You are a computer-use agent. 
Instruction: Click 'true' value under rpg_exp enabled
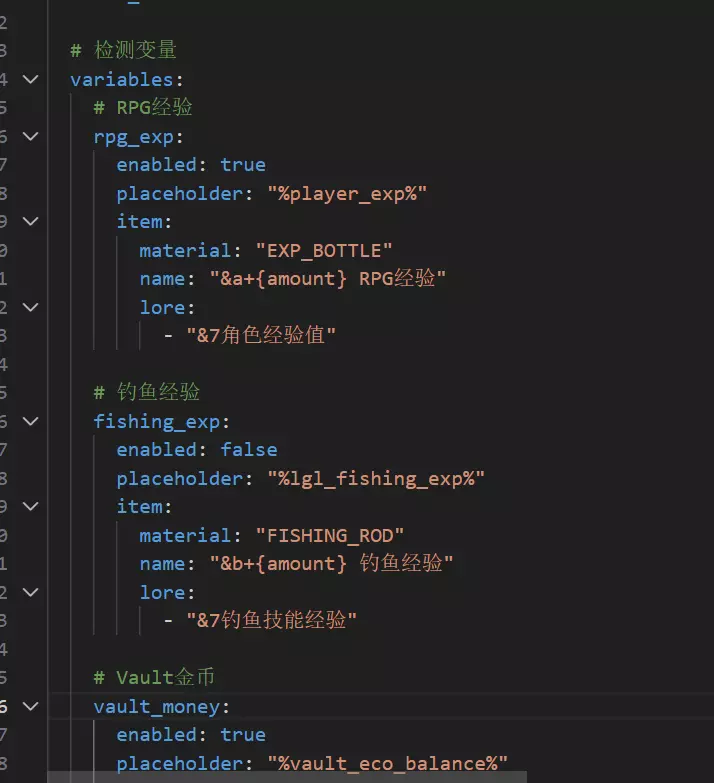click(x=243, y=165)
